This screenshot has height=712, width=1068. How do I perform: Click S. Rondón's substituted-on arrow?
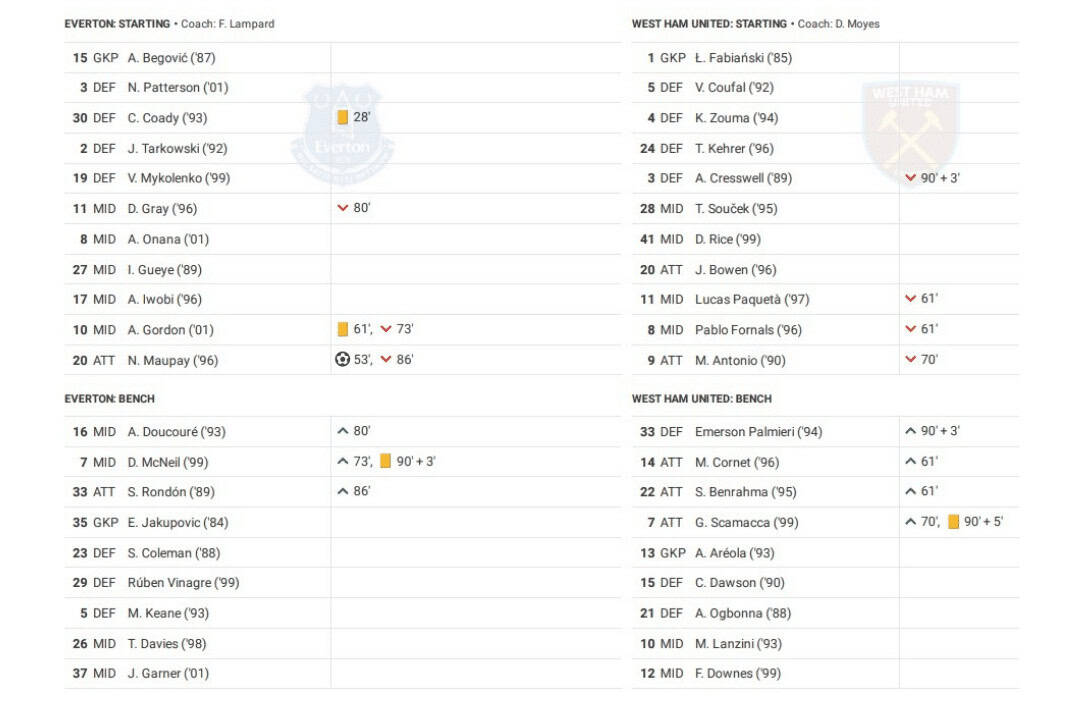point(343,492)
